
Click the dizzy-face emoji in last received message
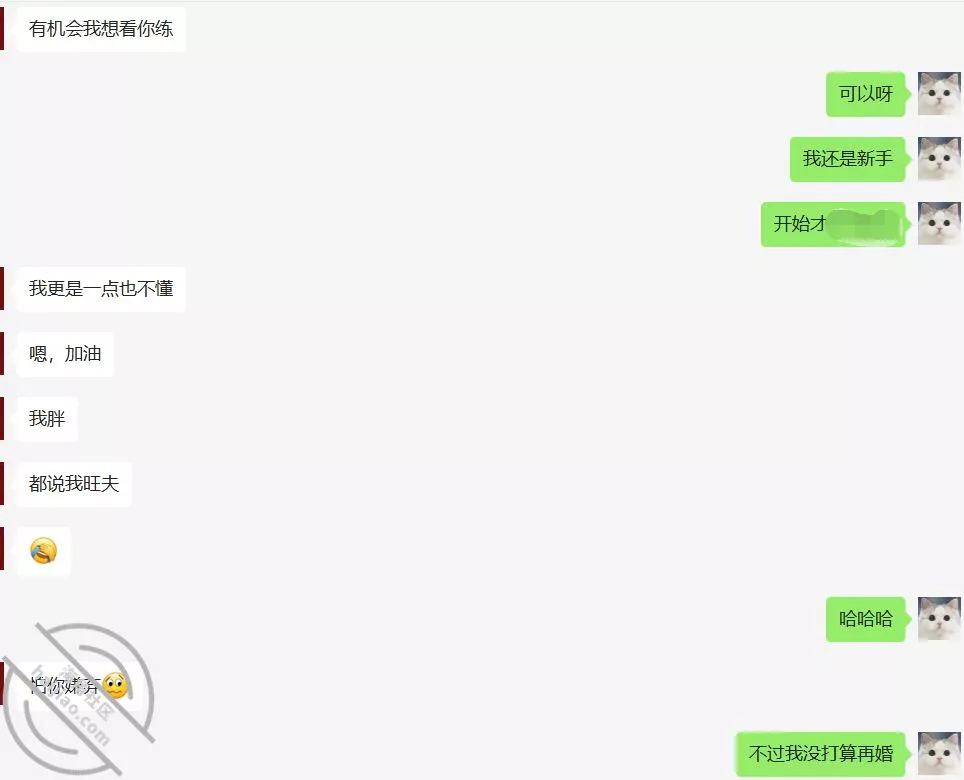pyautogui.click(x=116, y=686)
